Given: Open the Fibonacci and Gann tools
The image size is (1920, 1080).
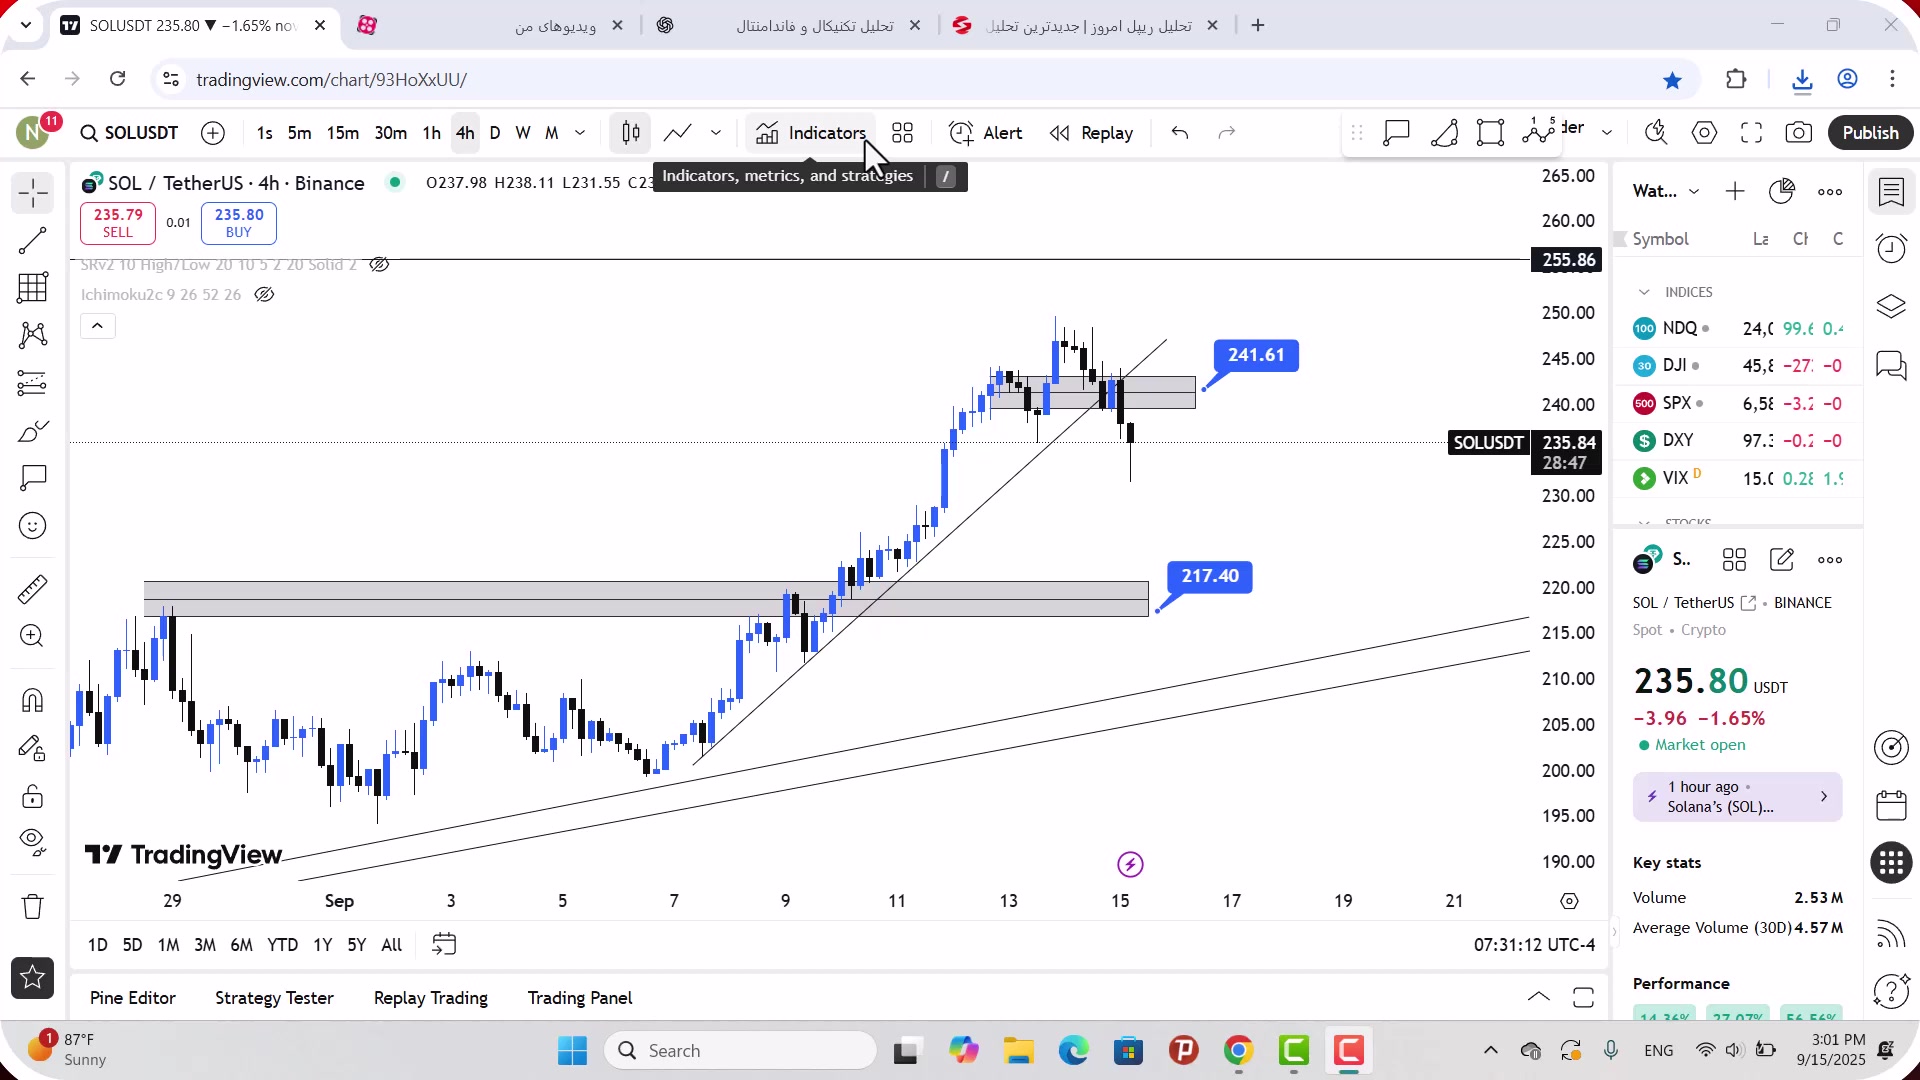Looking at the screenshot, I should [x=33, y=288].
